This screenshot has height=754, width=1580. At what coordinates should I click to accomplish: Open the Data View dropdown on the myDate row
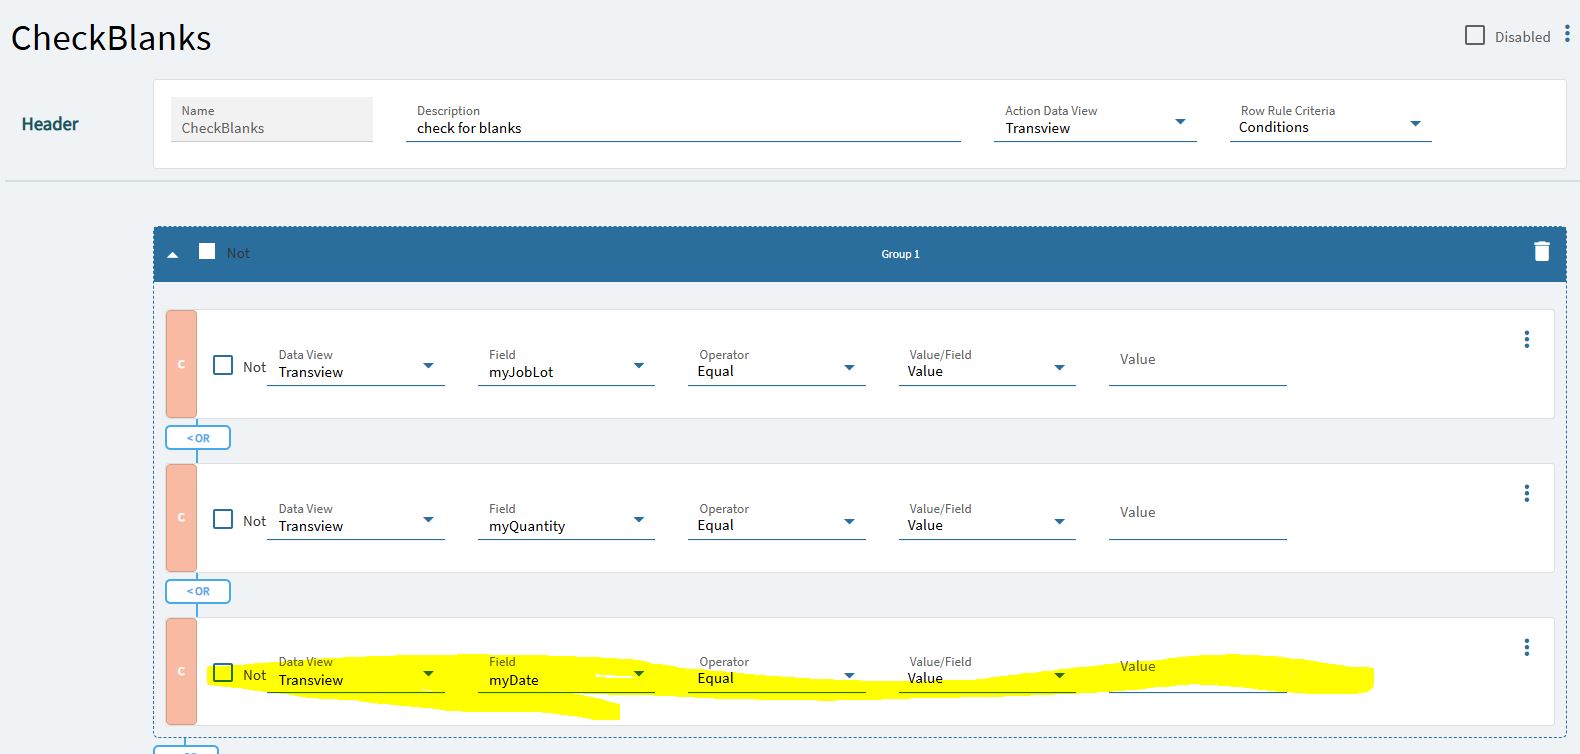(356, 673)
